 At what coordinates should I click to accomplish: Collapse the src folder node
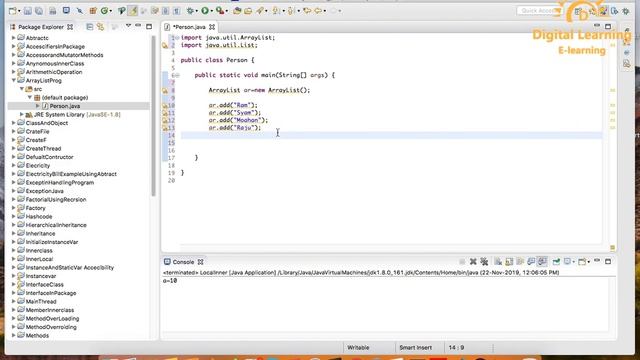point(22,89)
